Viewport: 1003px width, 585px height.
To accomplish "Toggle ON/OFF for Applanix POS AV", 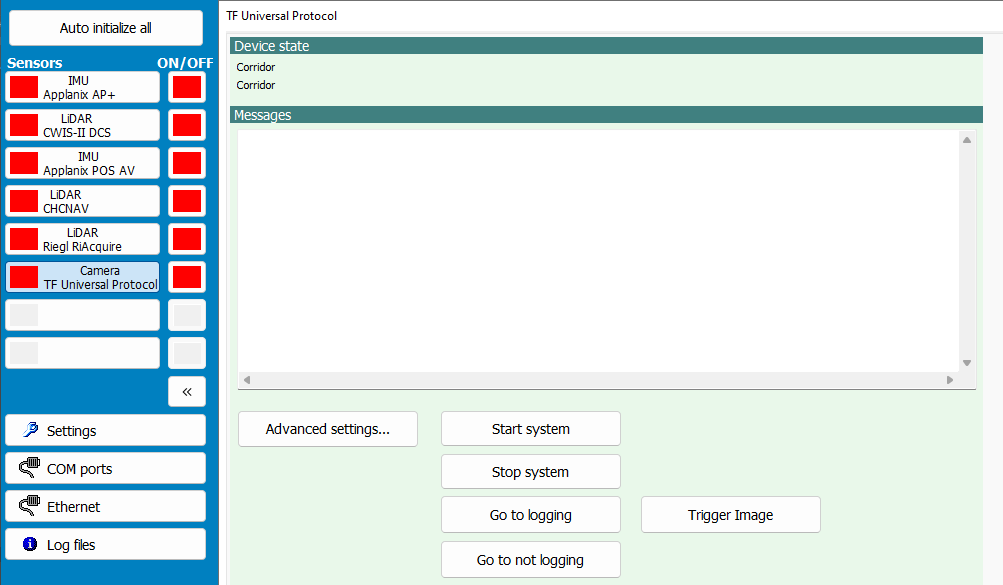I will 186,163.
